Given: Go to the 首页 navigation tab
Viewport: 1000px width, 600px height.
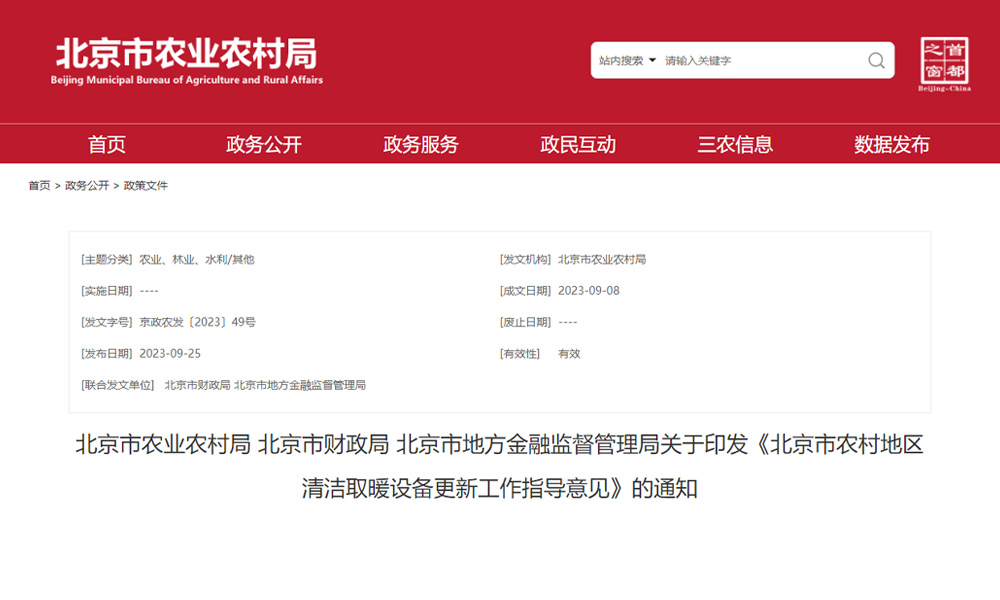Looking at the screenshot, I should 107,144.
